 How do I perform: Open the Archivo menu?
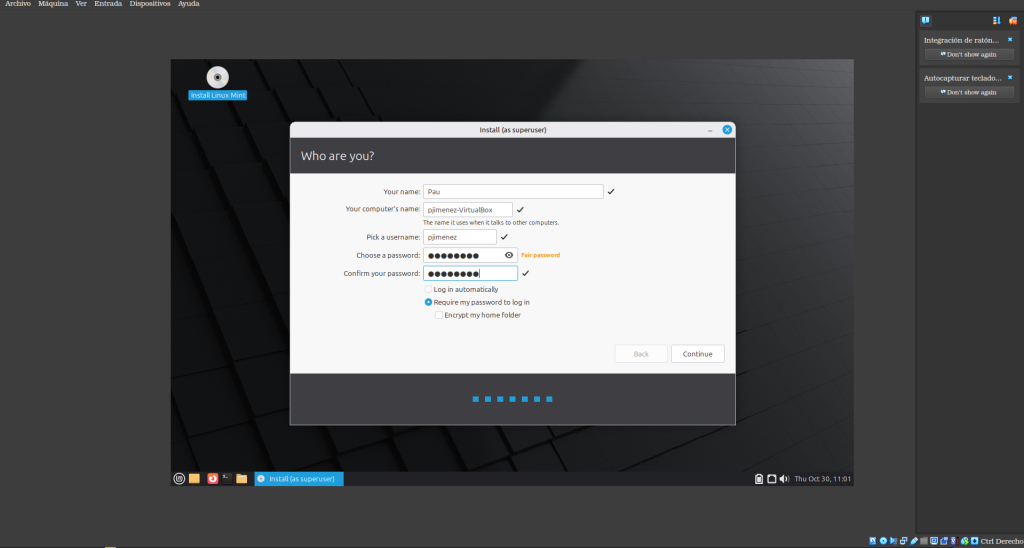pyautogui.click(x=18, y=4)
